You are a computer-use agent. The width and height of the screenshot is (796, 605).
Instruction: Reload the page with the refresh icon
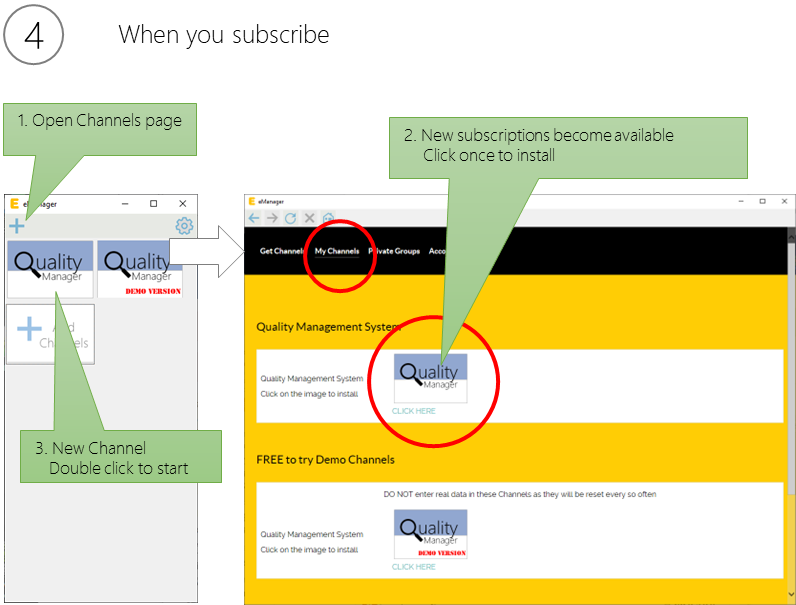pyautogui.click(x=290, y=217)
